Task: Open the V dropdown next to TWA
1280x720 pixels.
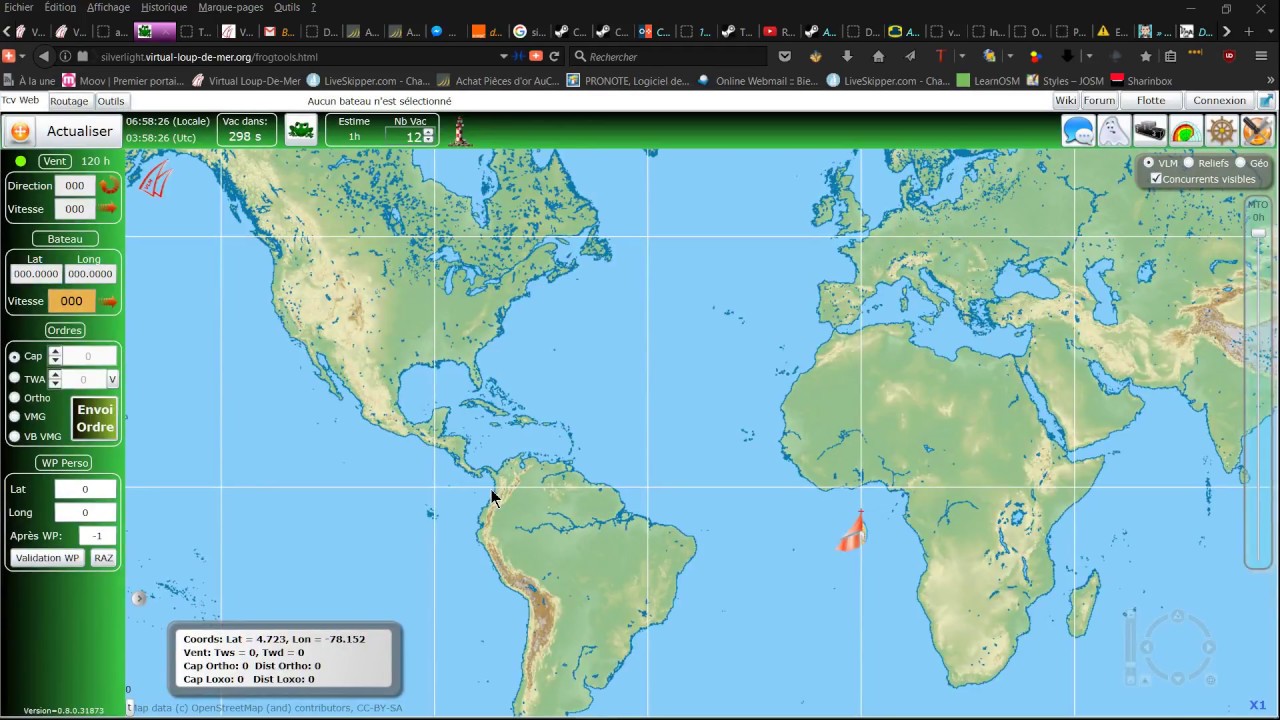Action: pyautogui.click(x=112, y=379)
